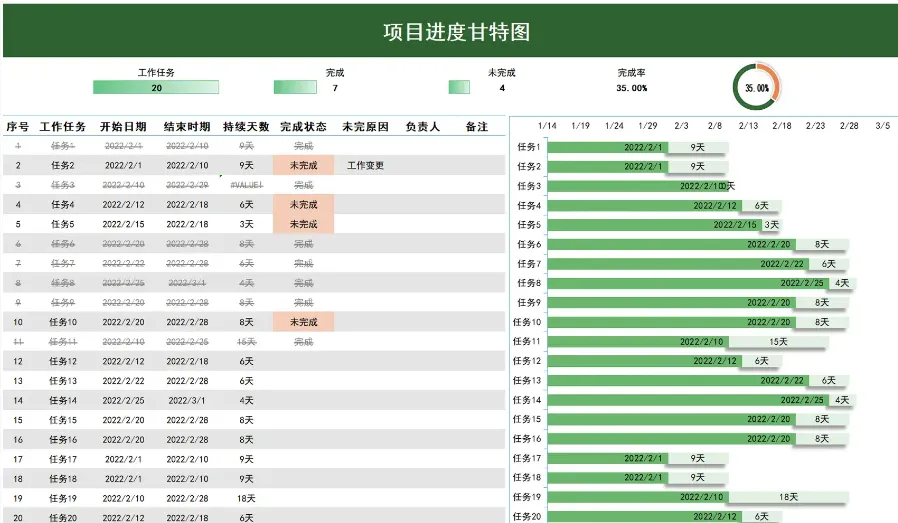Select the 未完成 status cell in 任务10 row
This screenshot has width=898, height=523.
coord(304,322)
